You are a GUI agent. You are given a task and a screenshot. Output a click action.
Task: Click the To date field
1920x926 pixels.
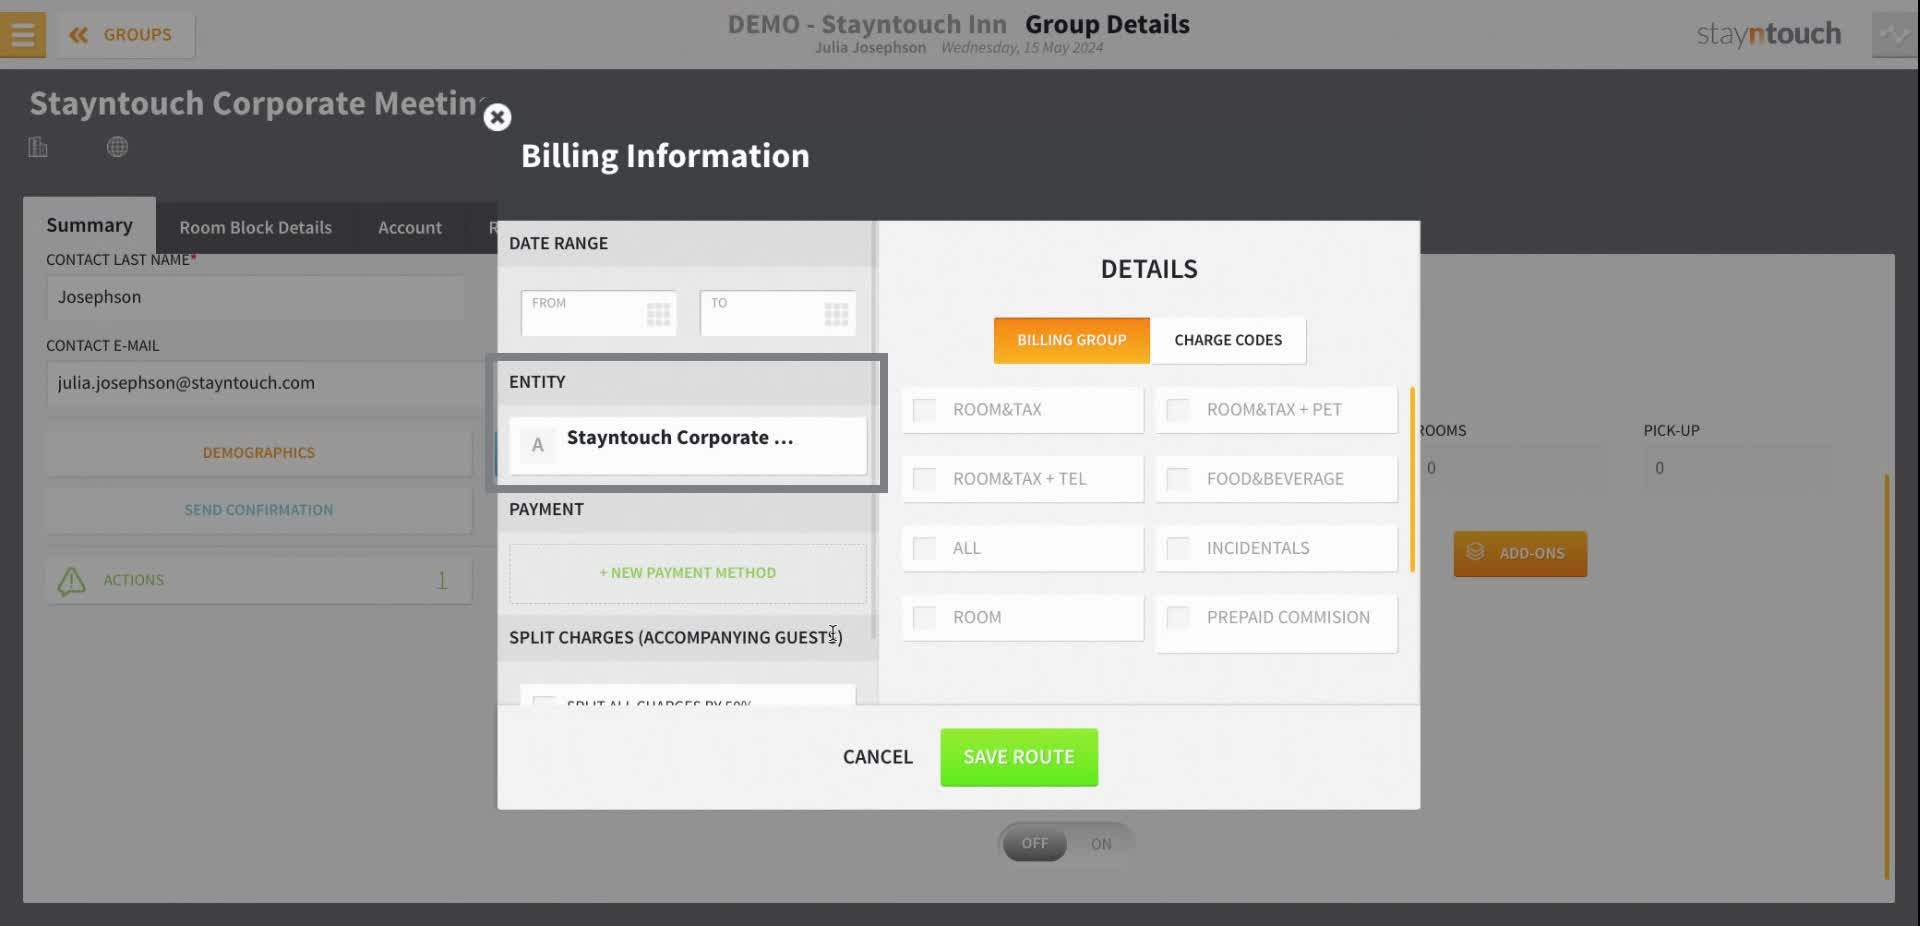click(x=777, y=313)
